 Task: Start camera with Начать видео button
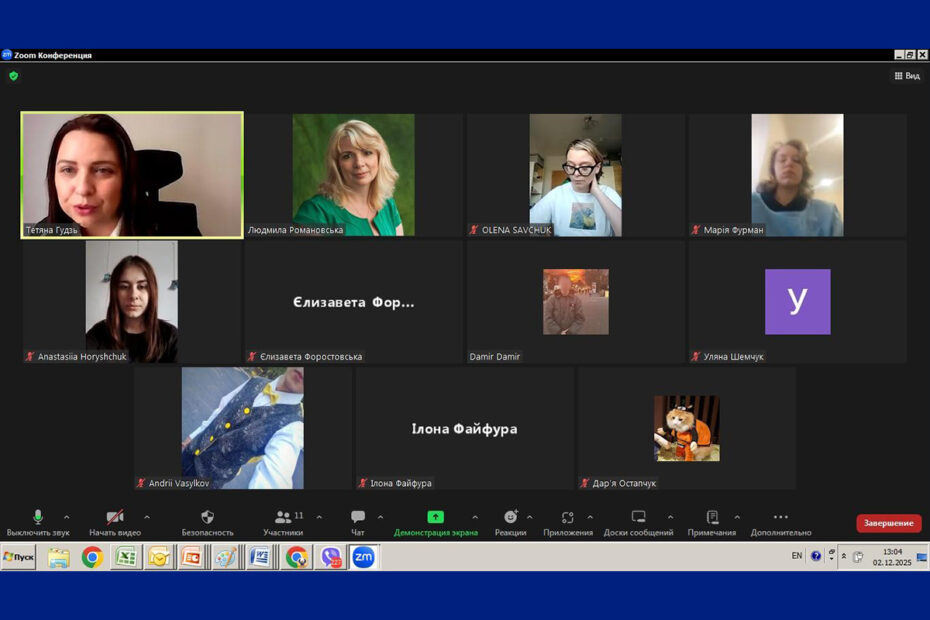[115, 518]
